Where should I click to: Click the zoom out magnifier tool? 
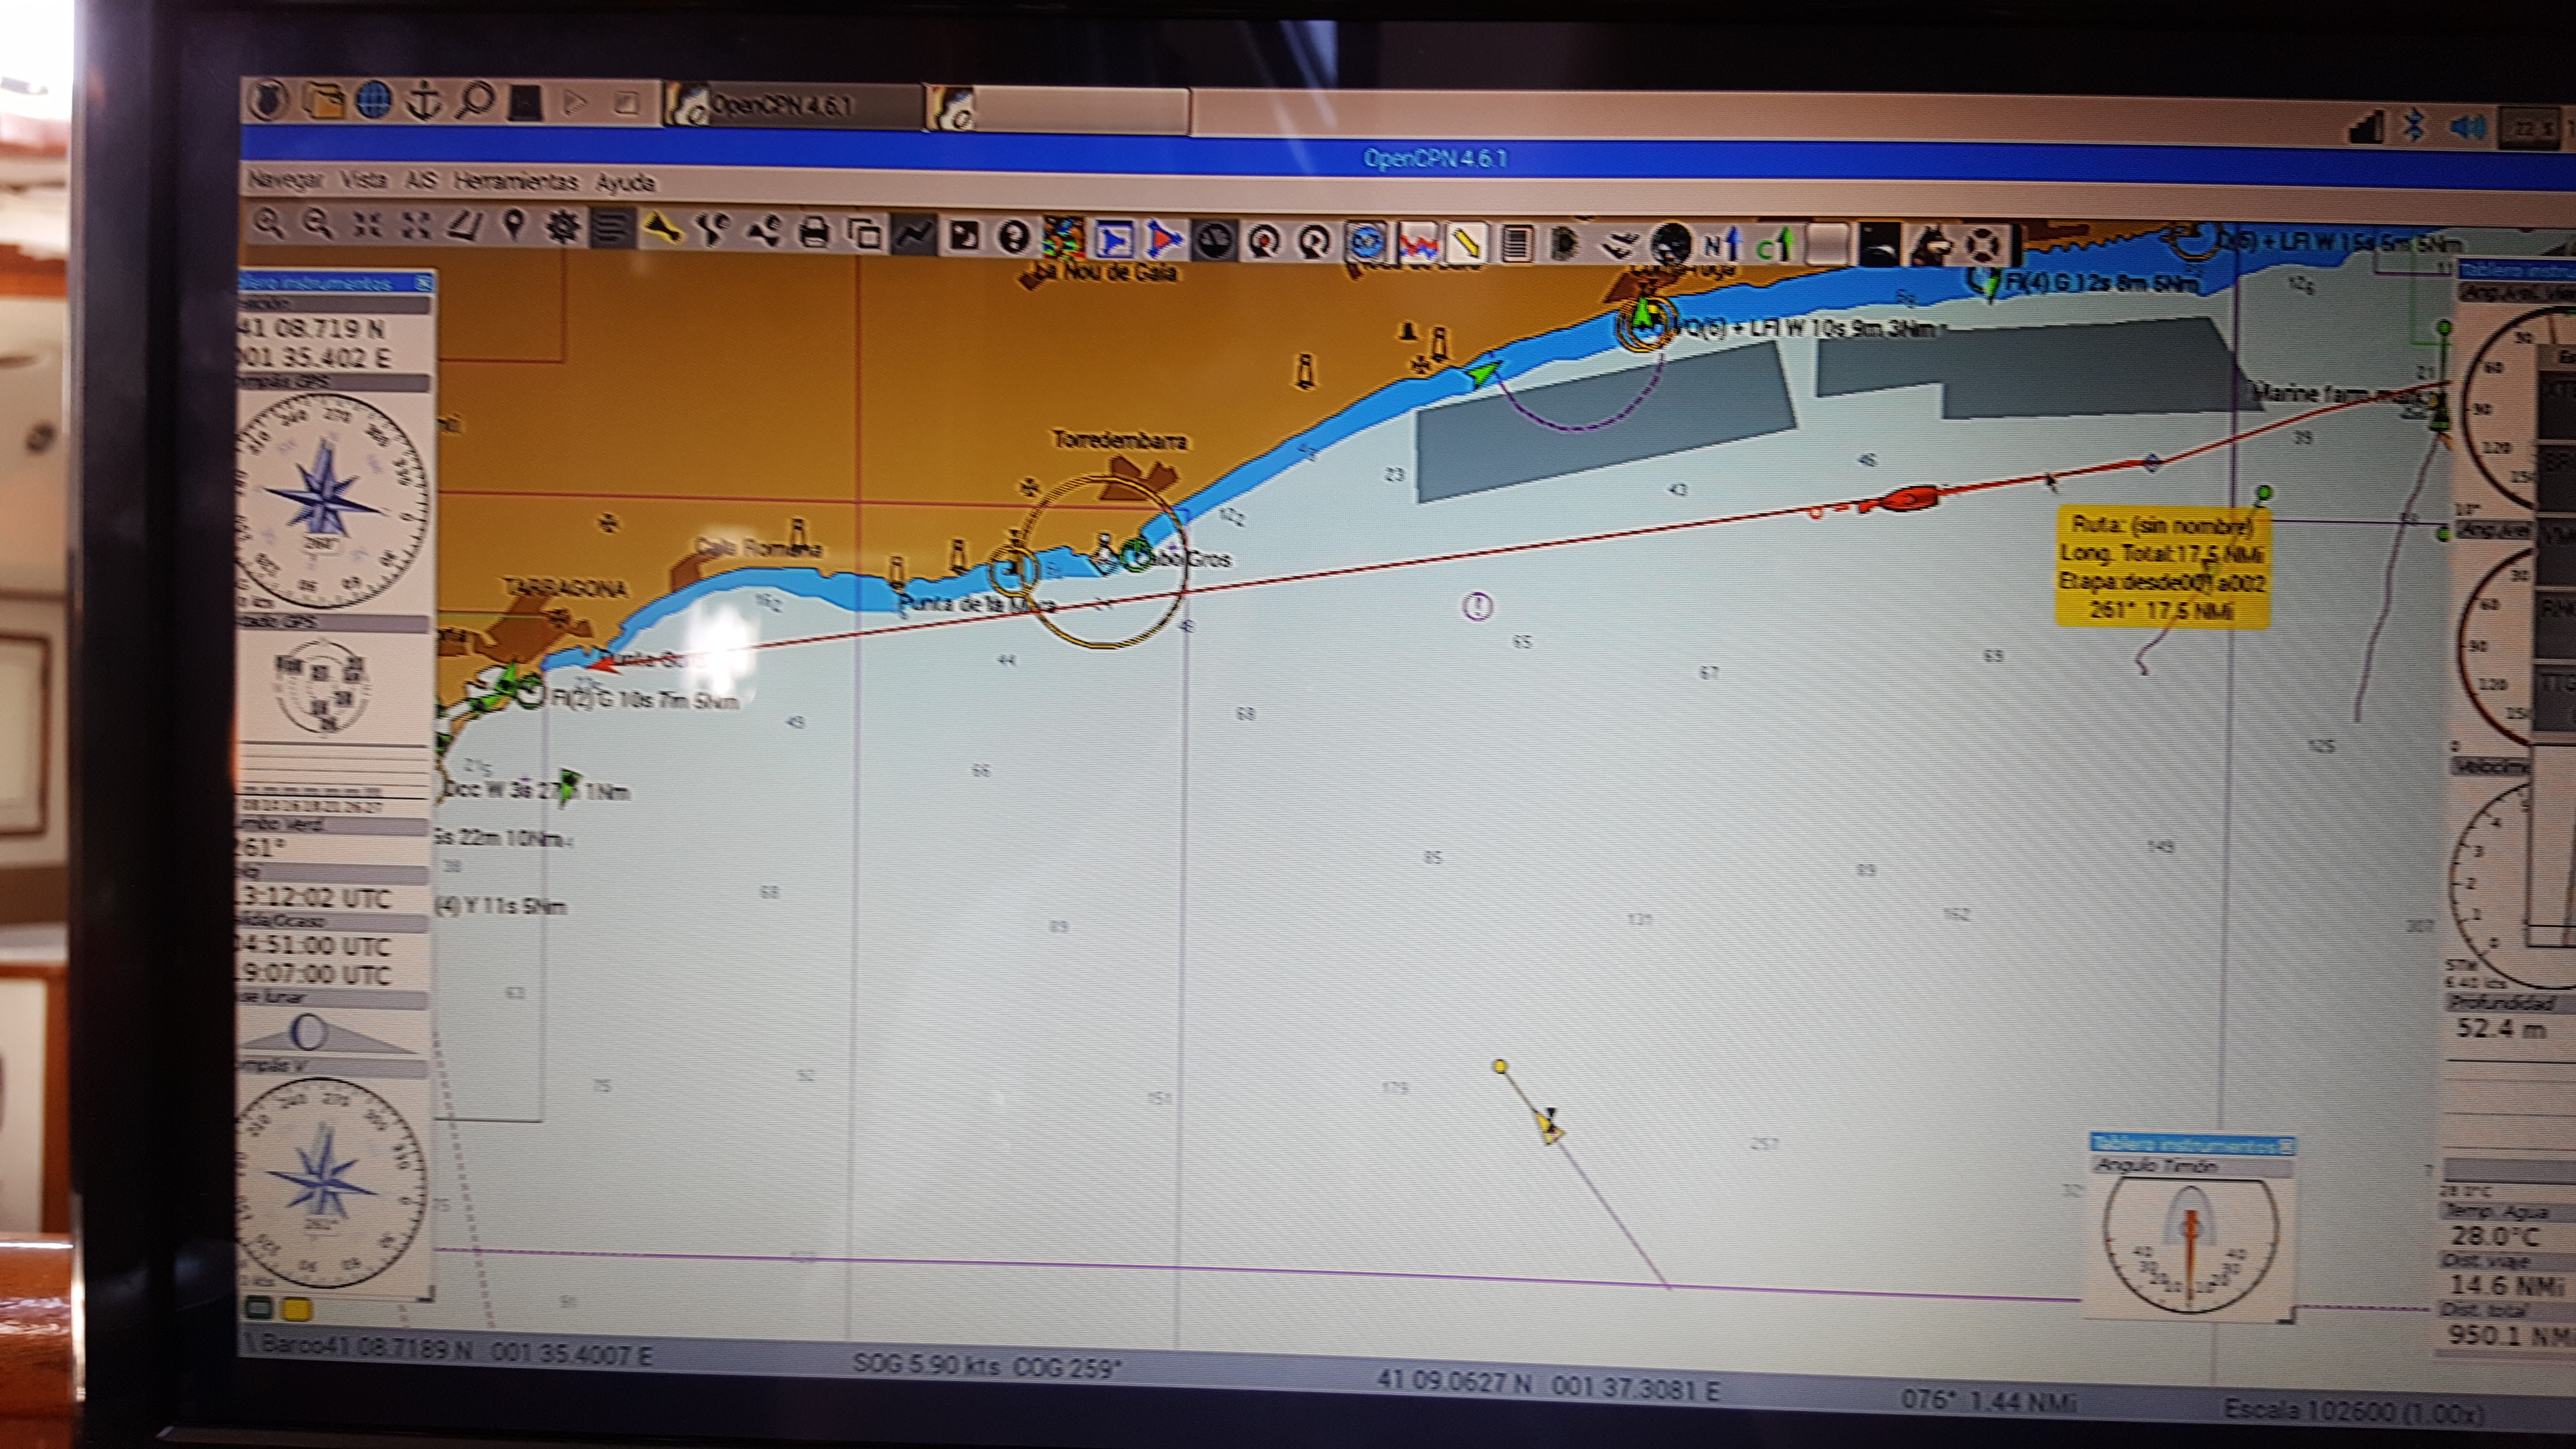tap(317, 225)
